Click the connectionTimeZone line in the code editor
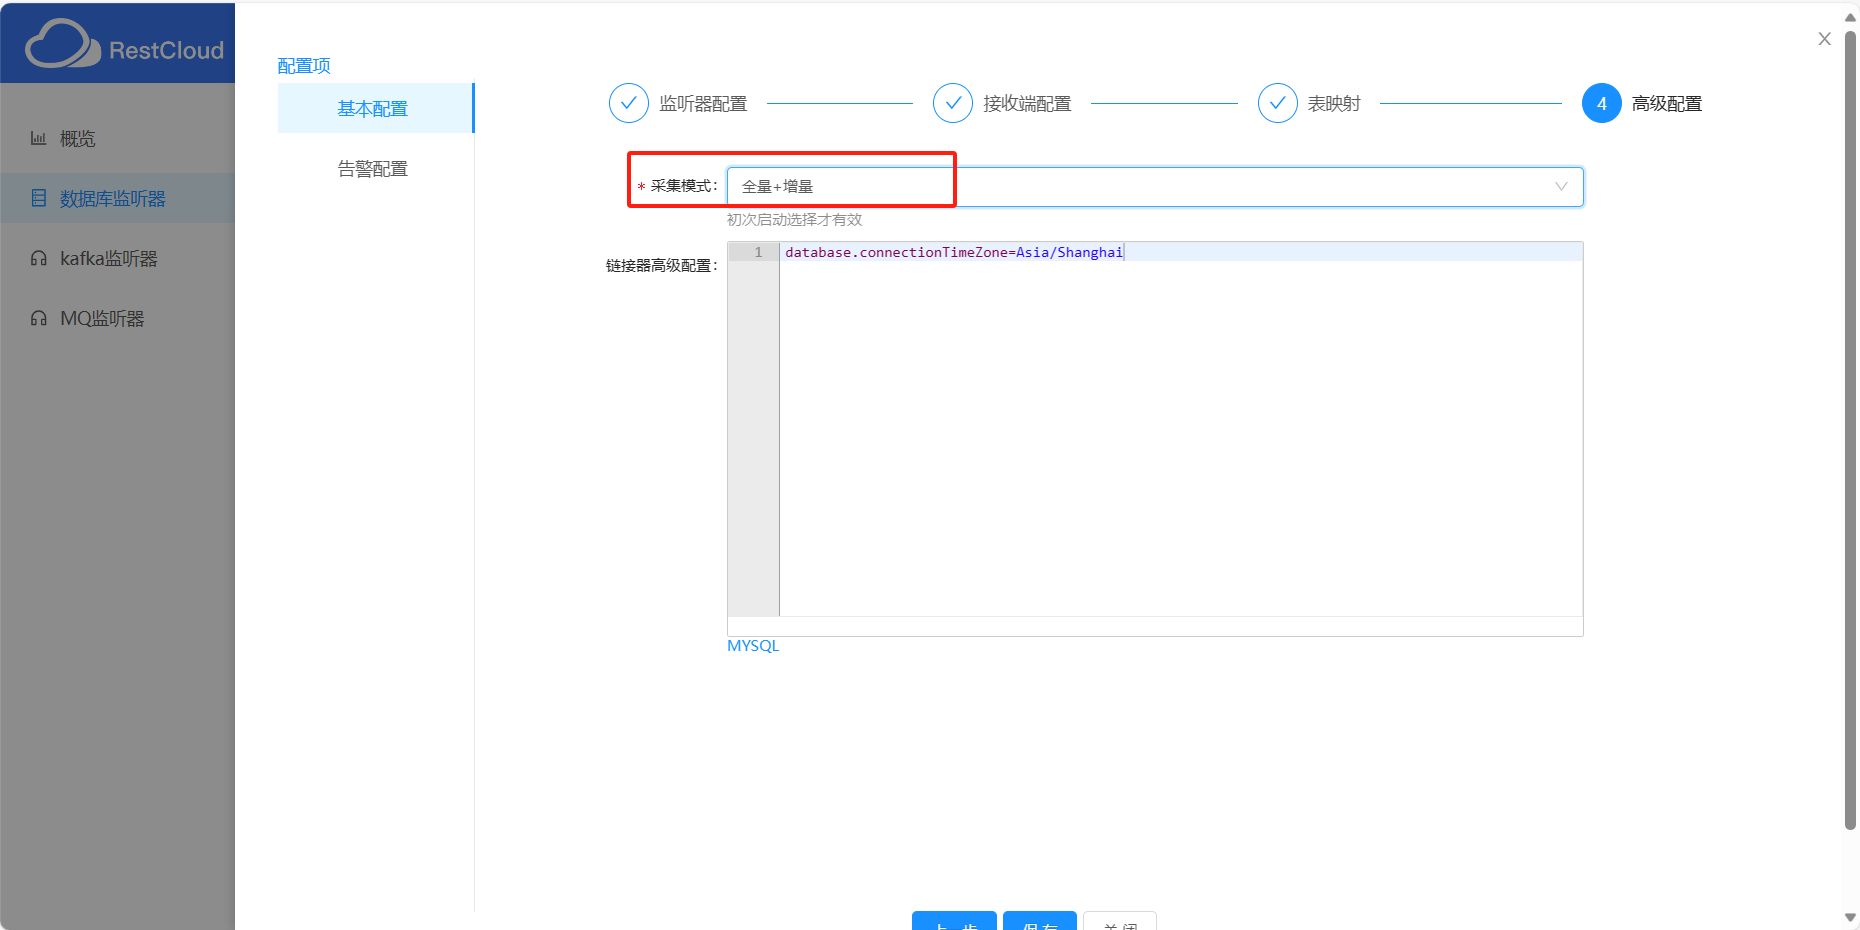 click(x=954, y=252)
